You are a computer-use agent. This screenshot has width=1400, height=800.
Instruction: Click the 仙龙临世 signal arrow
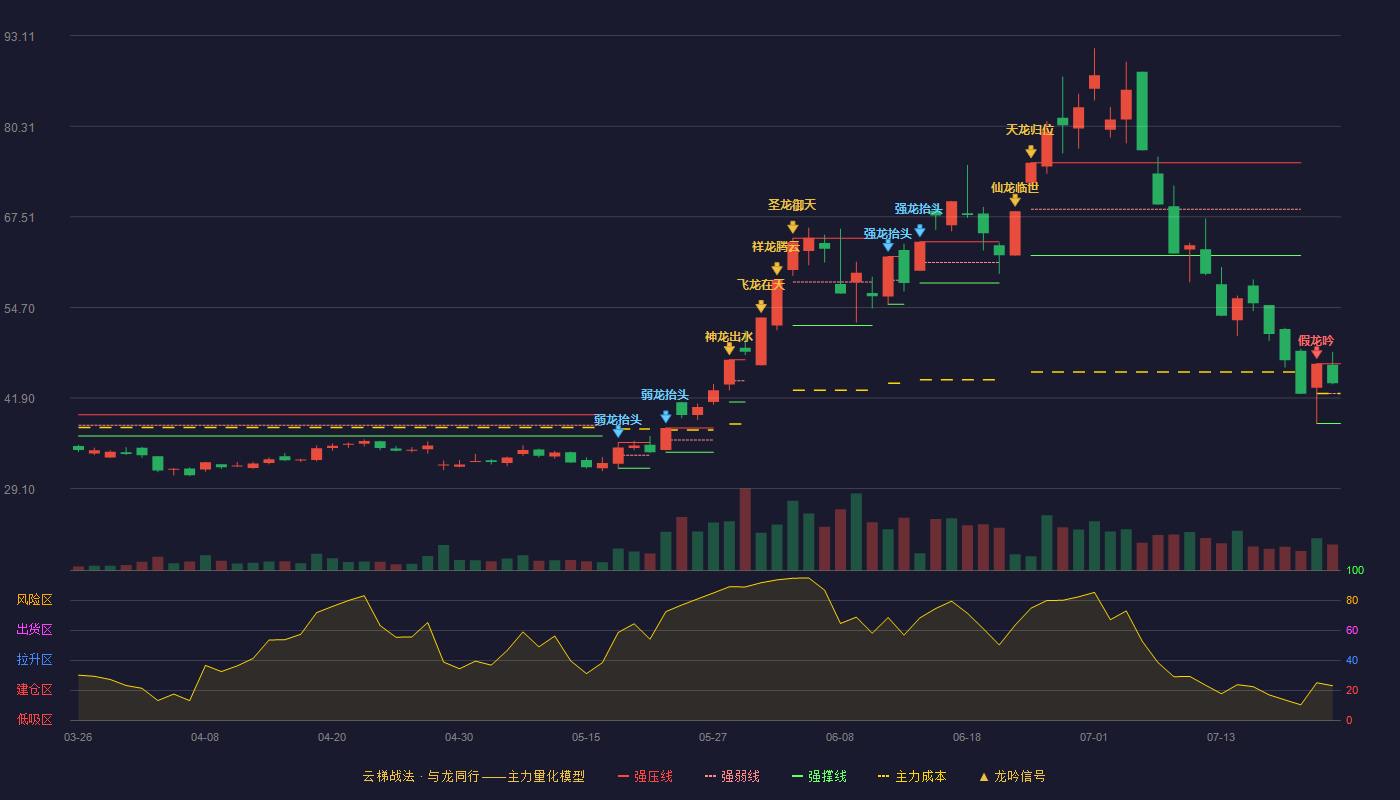(x=1015, y=201)
